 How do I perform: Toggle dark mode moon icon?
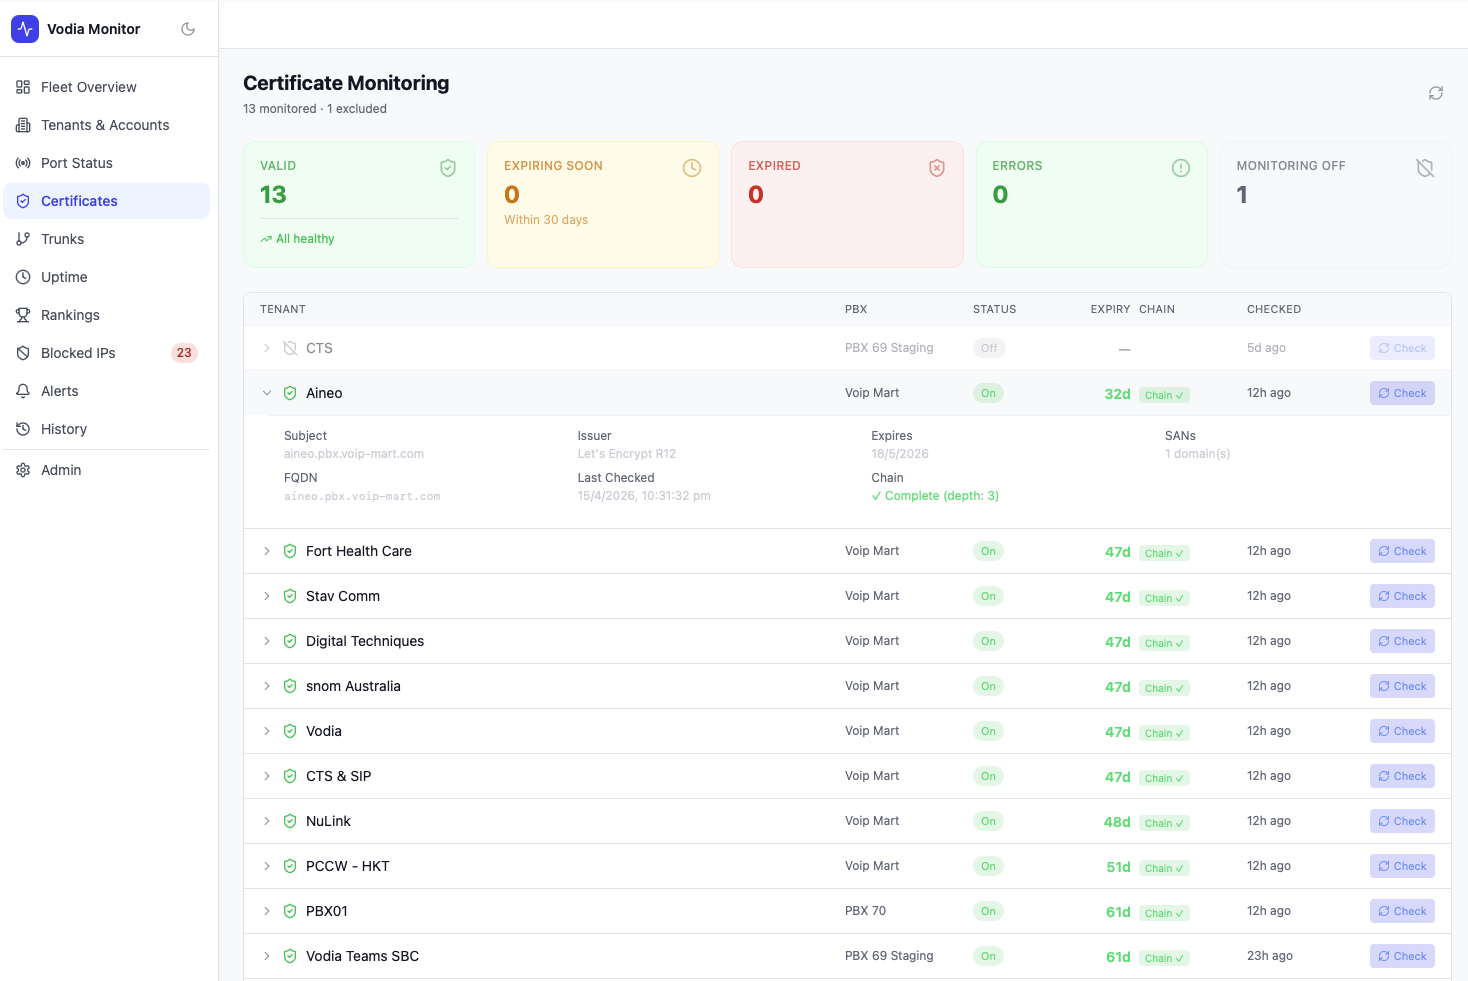tap(188, 29)
